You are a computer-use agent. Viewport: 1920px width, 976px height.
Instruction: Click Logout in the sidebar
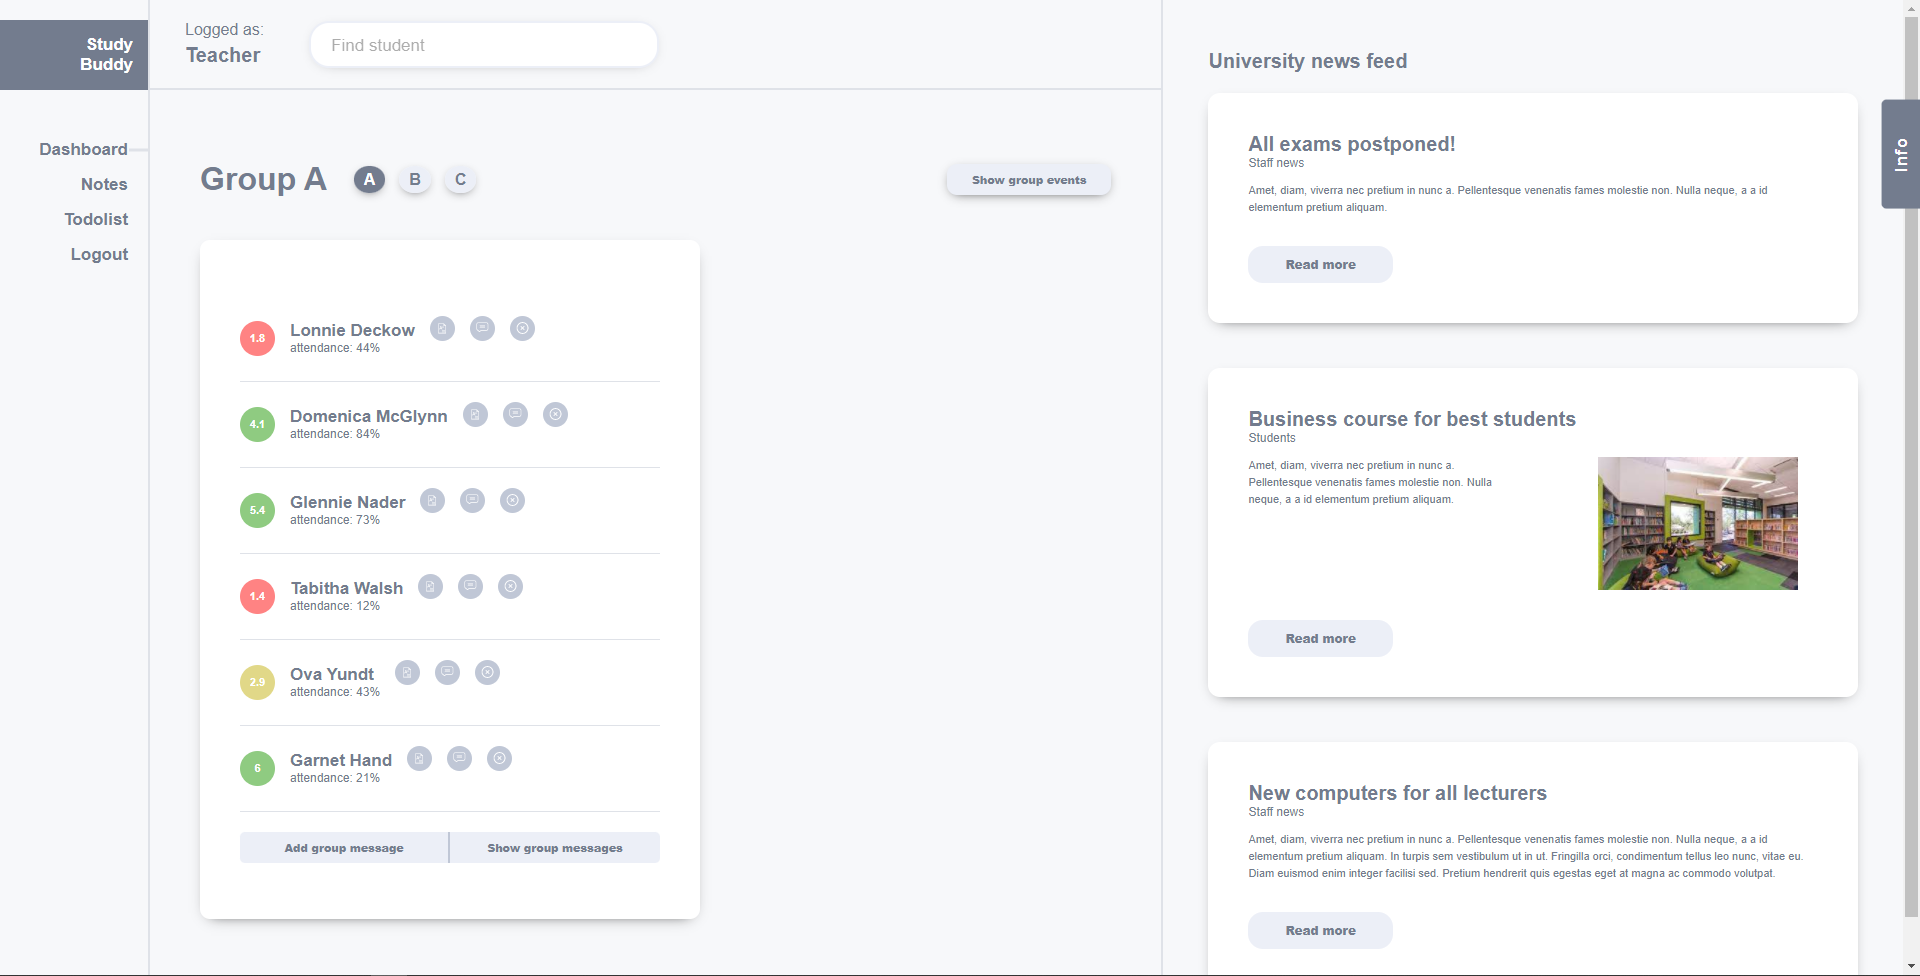(x=99, y=254)
